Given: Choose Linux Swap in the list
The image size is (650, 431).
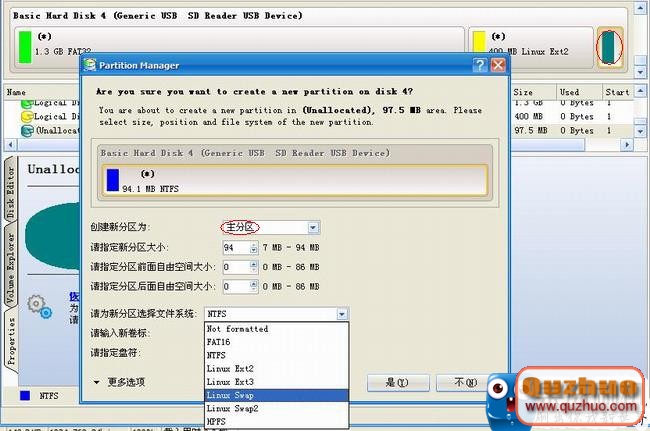Looking at the screenshot, I should [x=276, y=395].
